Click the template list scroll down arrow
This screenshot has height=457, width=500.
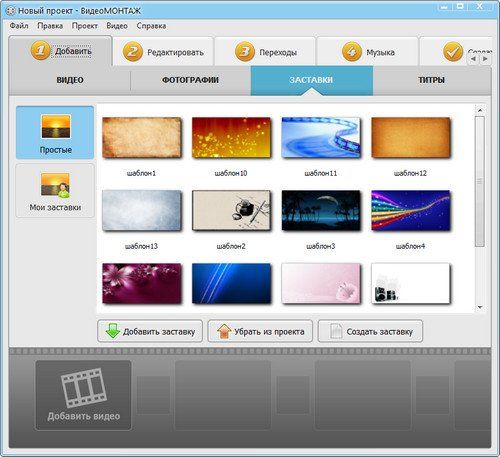(x=480, y=307)
